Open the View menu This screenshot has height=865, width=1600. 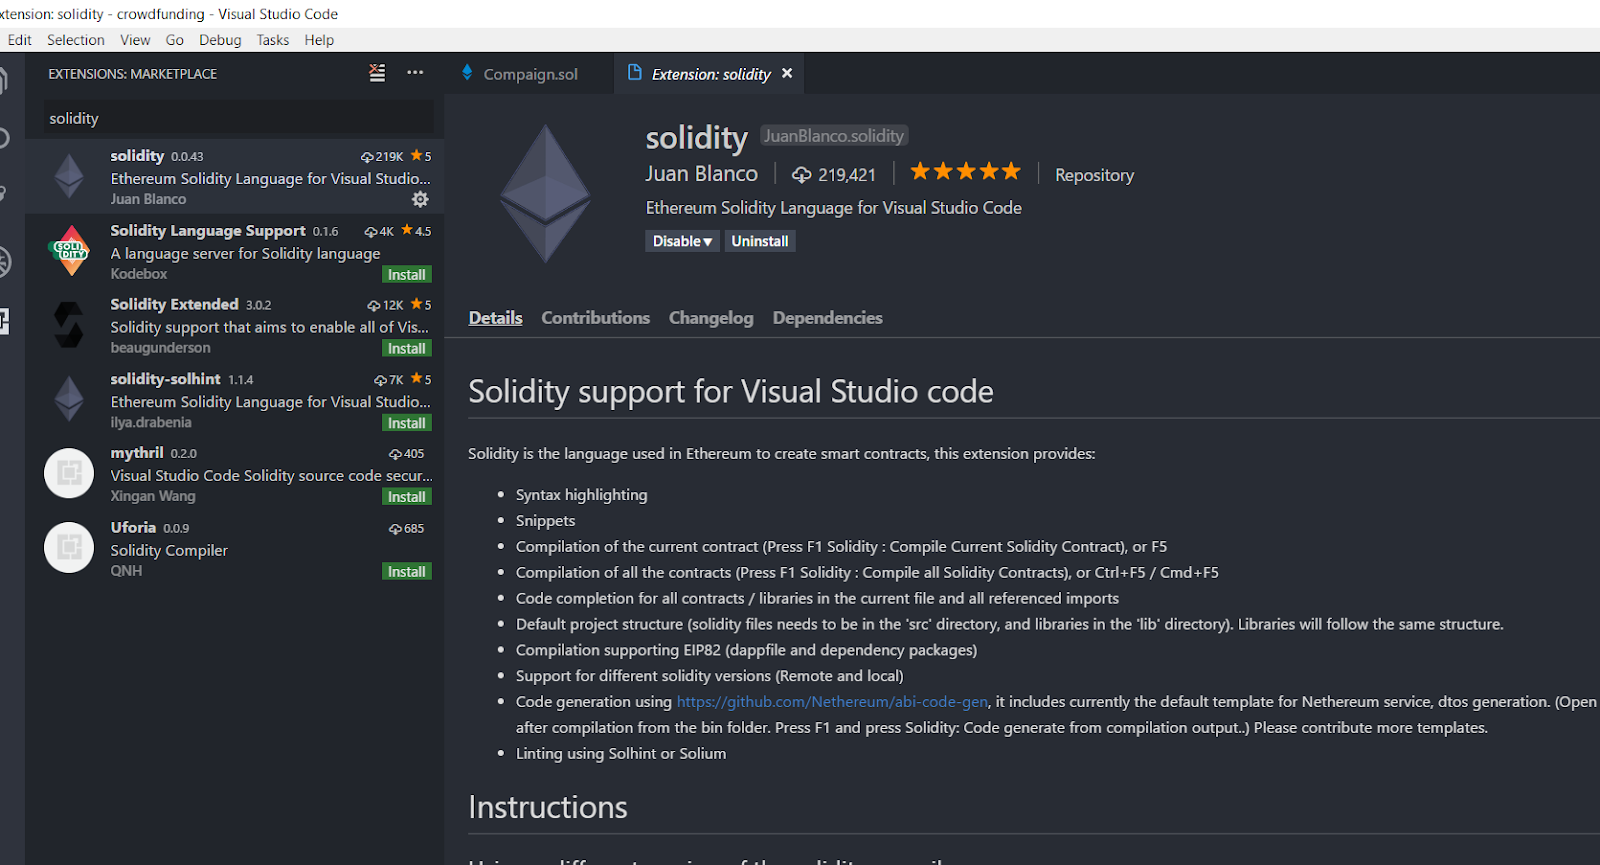[135, 40]
